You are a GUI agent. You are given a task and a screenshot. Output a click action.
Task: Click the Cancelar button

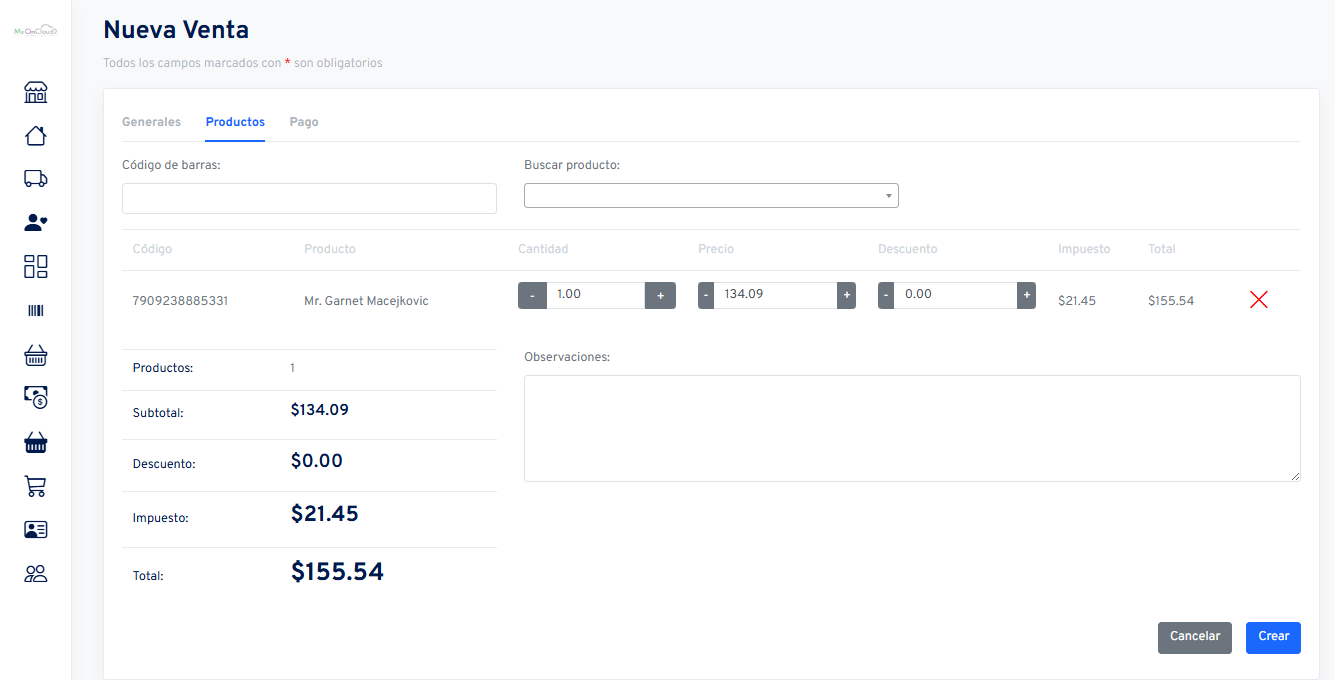pos(1194,637)
